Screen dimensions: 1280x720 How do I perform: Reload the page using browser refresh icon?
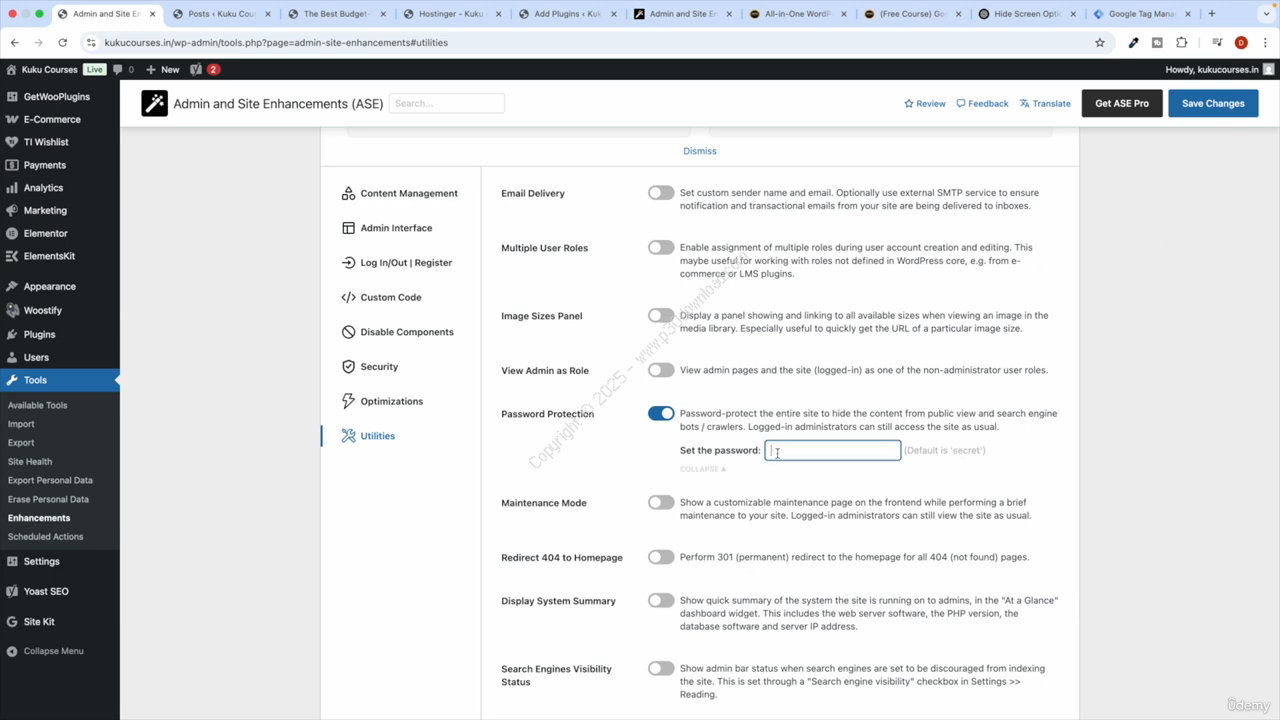point(62,43)
